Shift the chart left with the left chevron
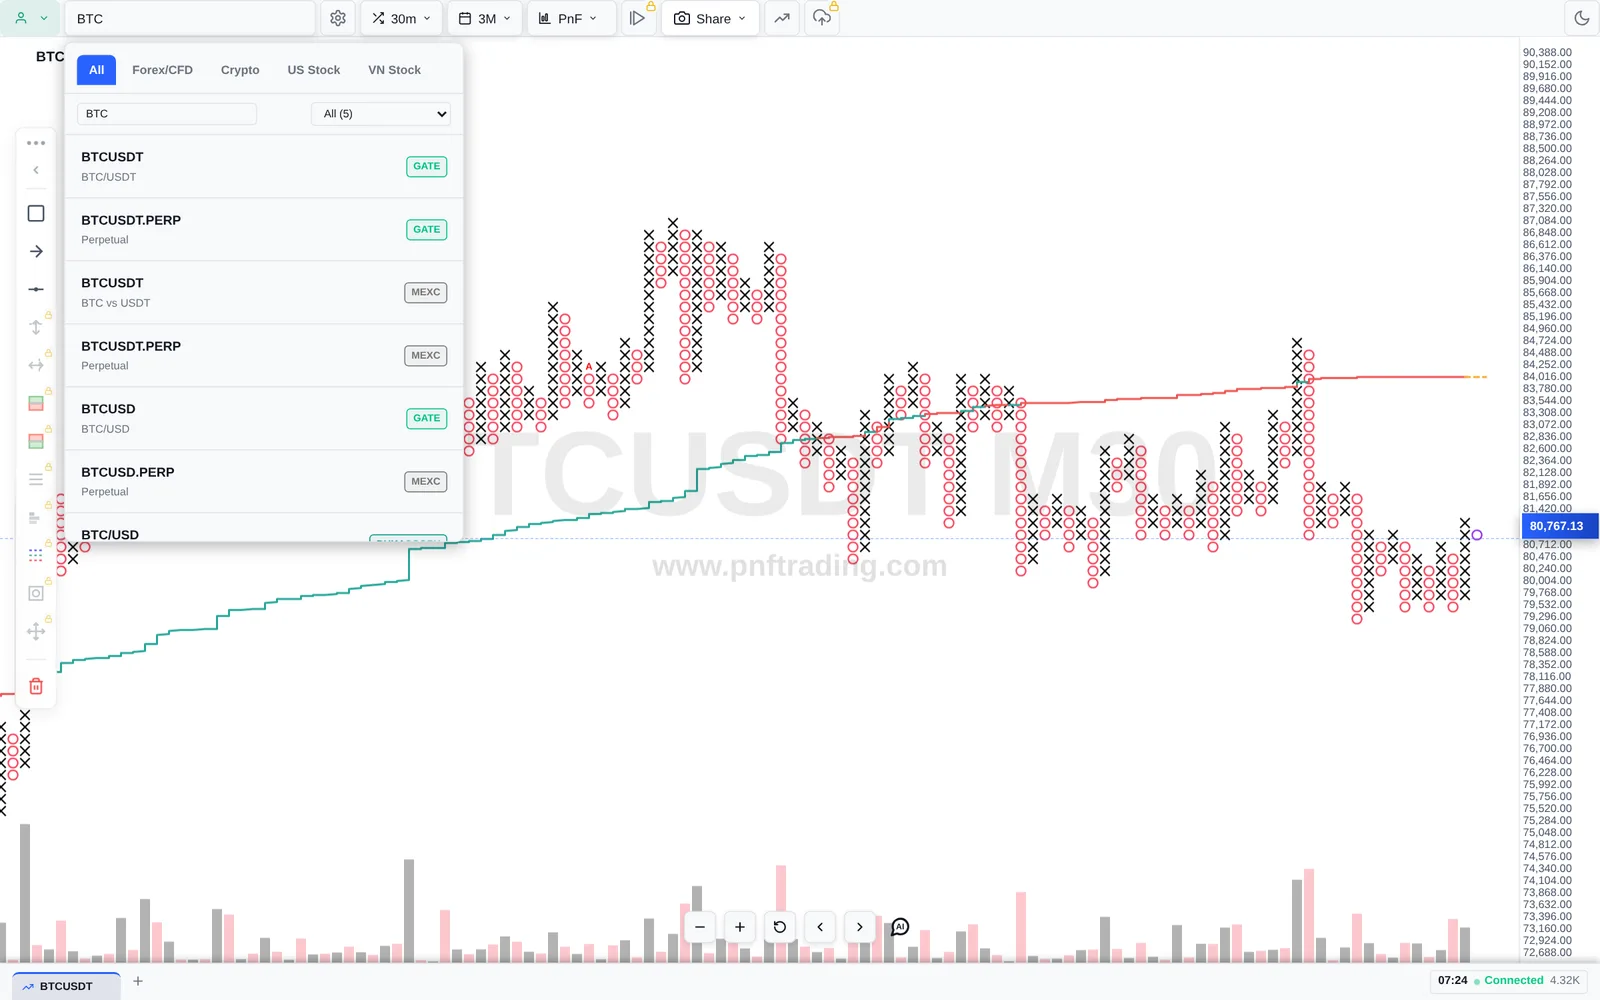The image size is (1600, 1000). point(820,927)
